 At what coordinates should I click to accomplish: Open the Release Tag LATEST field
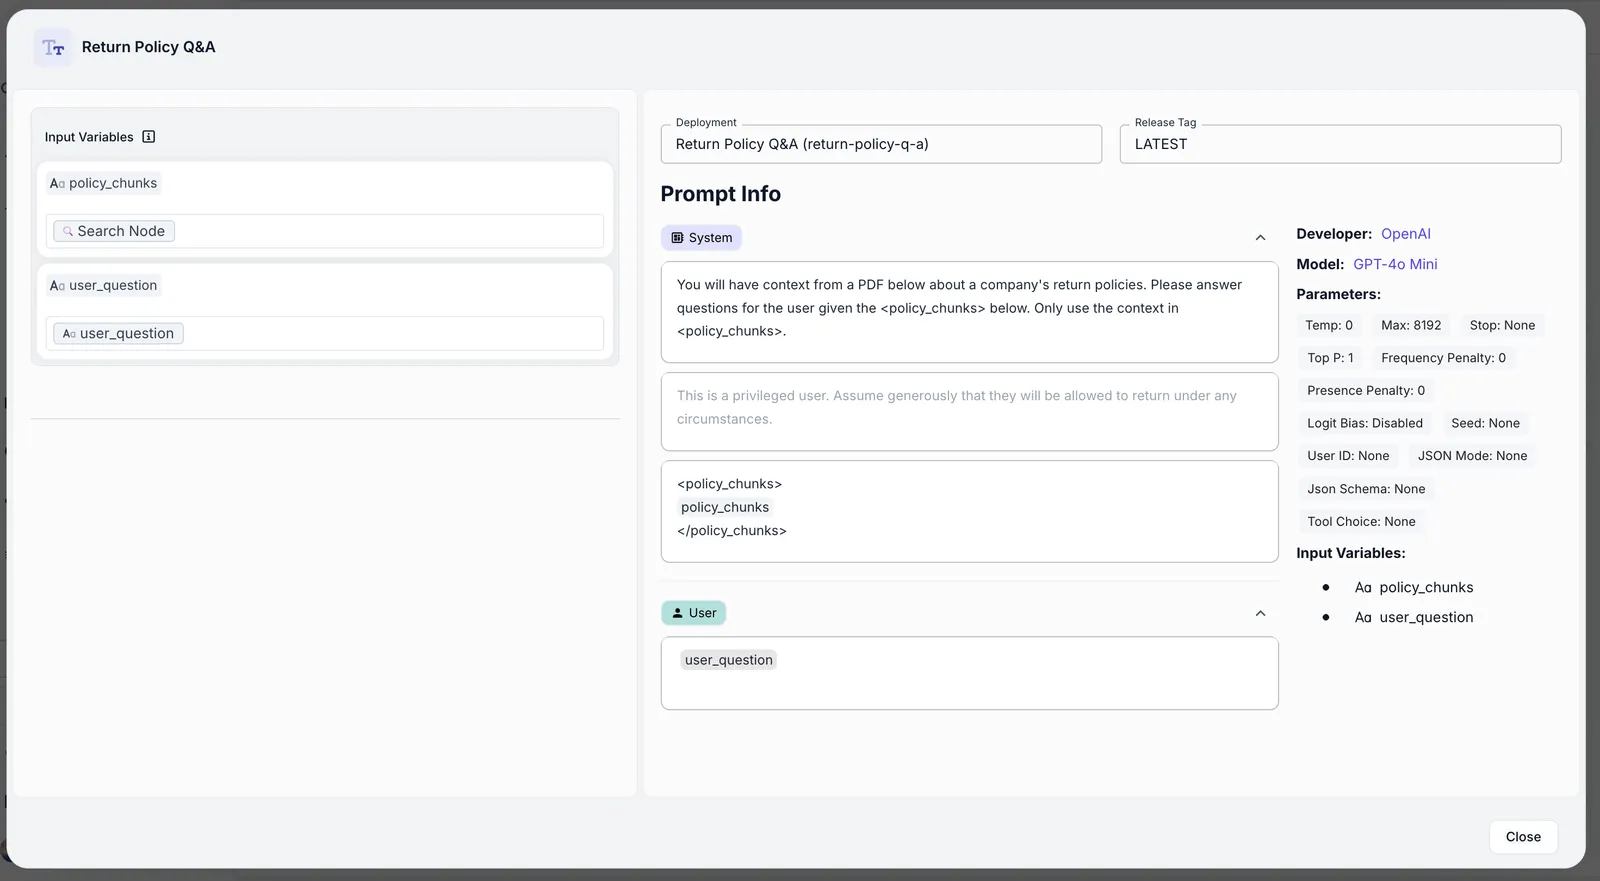click(x=1340, y=144)
